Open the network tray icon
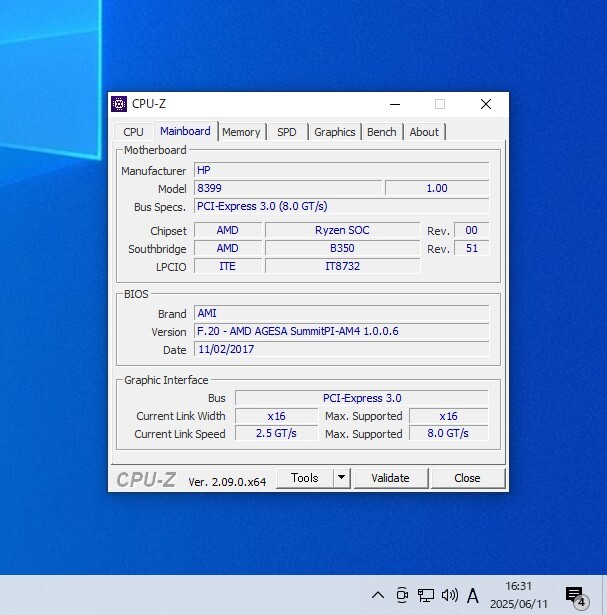This screenshot has width=607, height=615. pos(426,595)
